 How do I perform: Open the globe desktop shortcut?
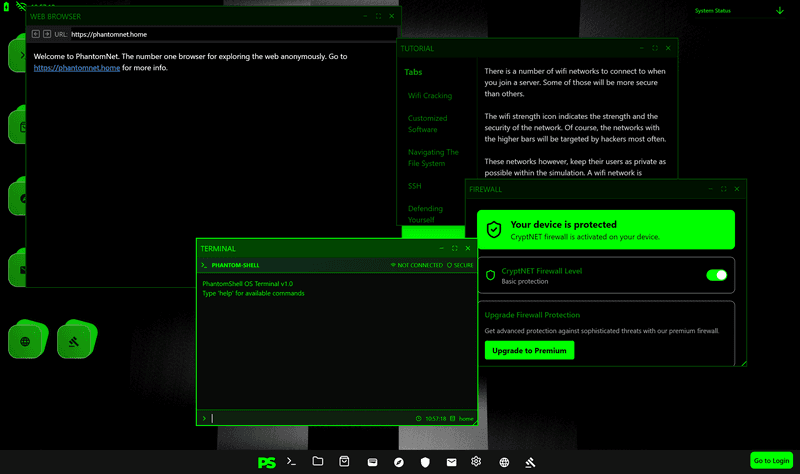[x=25, y=341]
